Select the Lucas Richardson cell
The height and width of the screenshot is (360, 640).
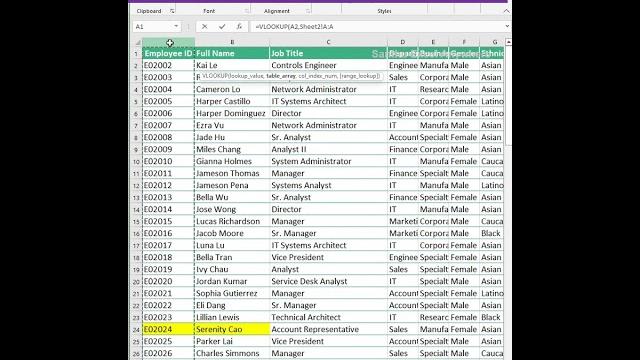[x=232, y=221]
